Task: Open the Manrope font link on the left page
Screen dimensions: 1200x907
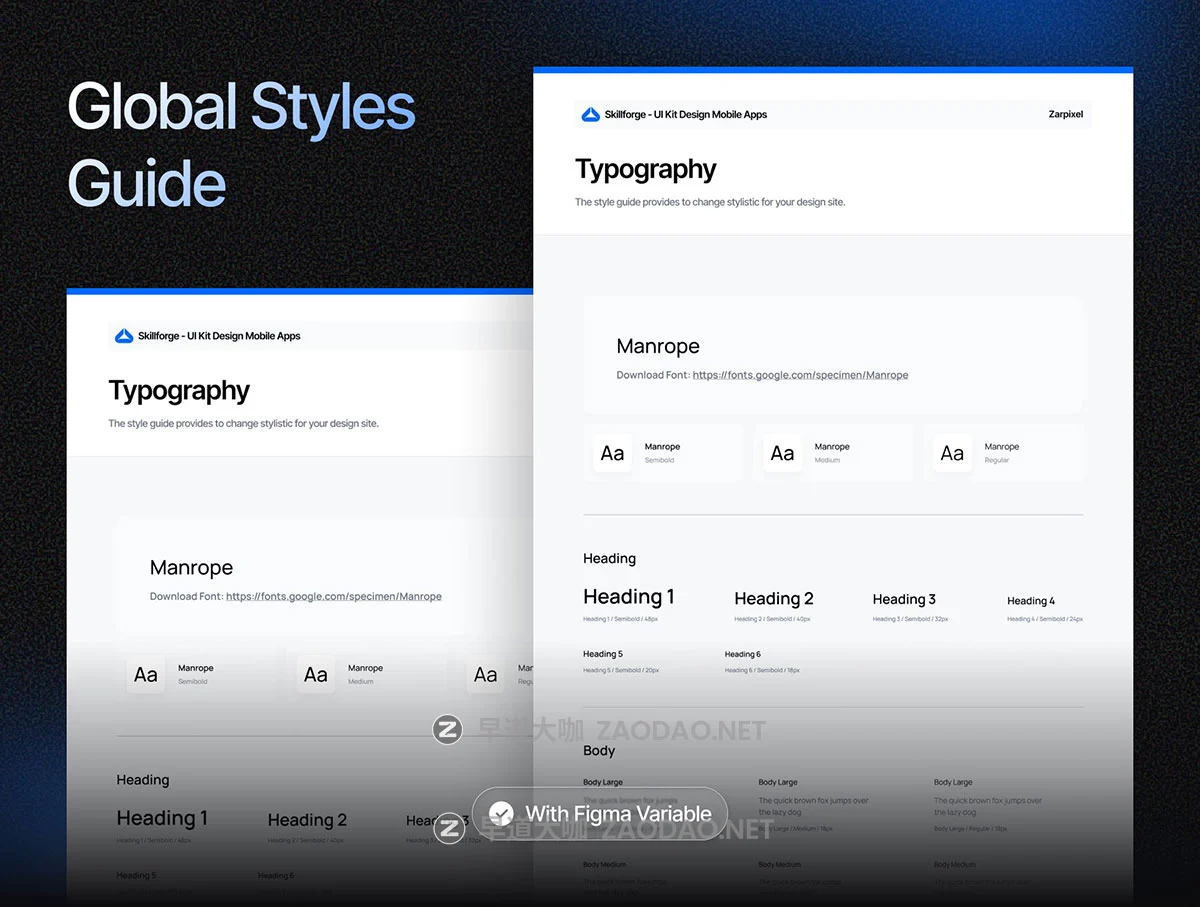Action: 333,597
